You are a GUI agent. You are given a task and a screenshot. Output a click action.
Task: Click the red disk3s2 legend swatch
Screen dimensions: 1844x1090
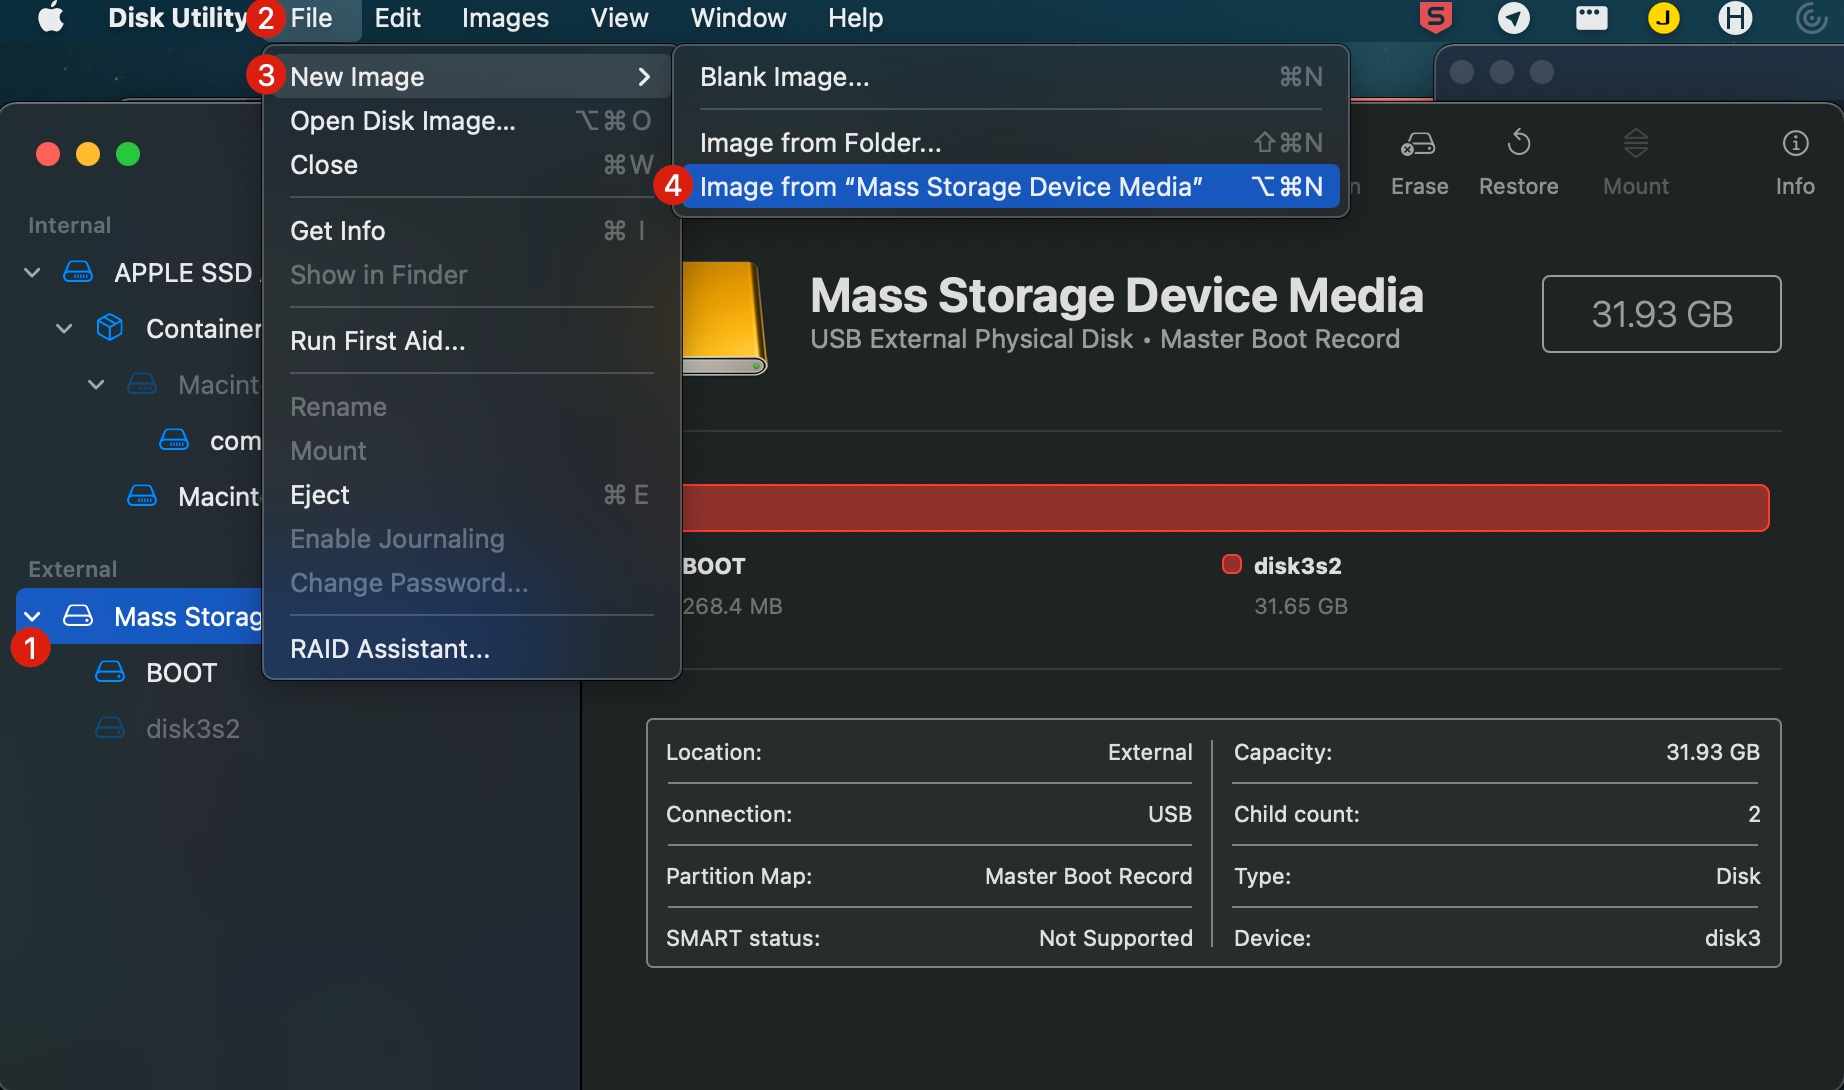[1232, 565]
